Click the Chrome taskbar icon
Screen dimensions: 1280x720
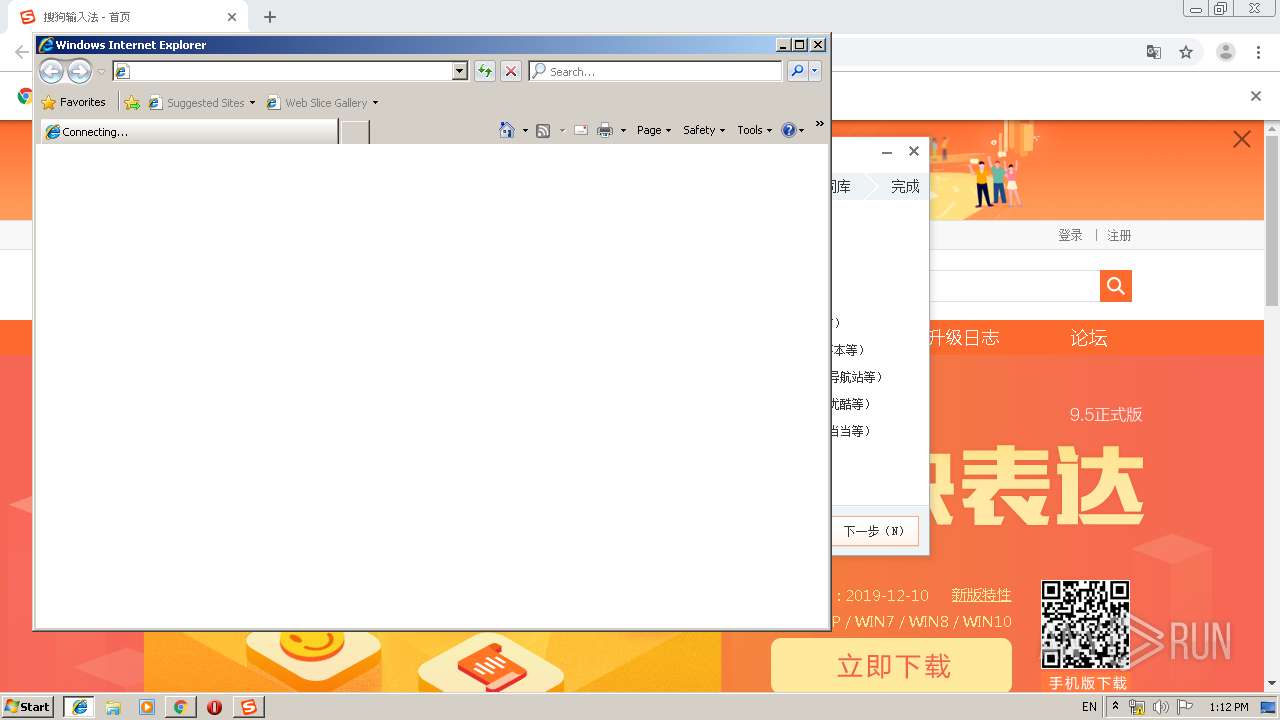coord(180,706)
